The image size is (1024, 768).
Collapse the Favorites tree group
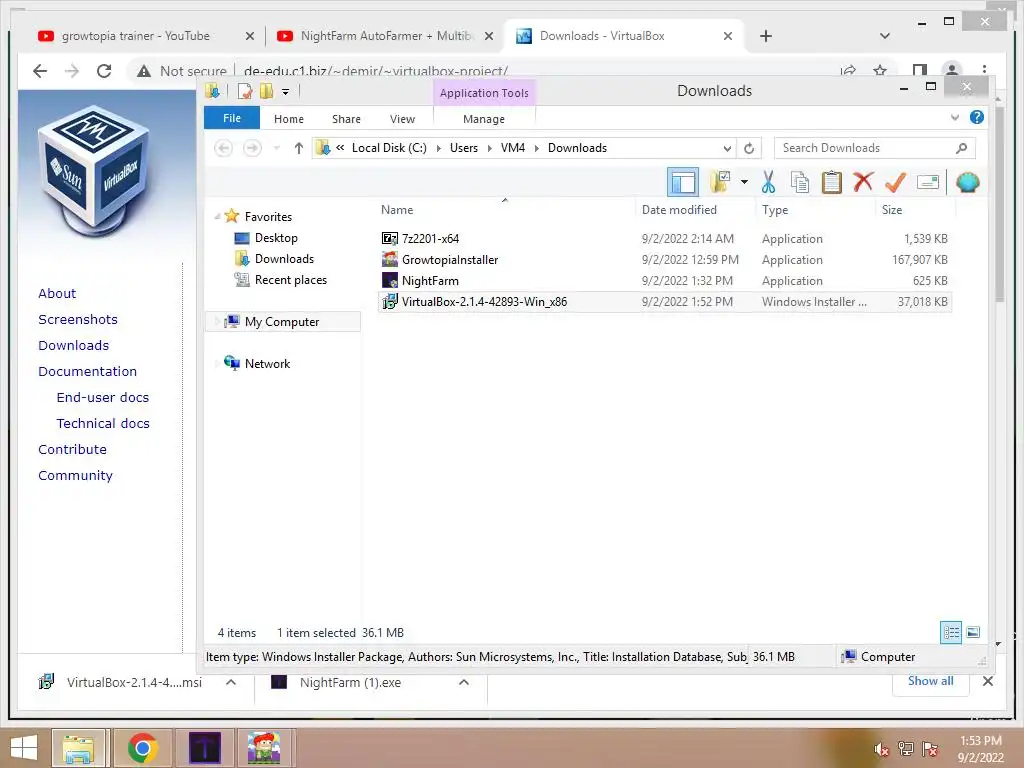tap(217, 216)
